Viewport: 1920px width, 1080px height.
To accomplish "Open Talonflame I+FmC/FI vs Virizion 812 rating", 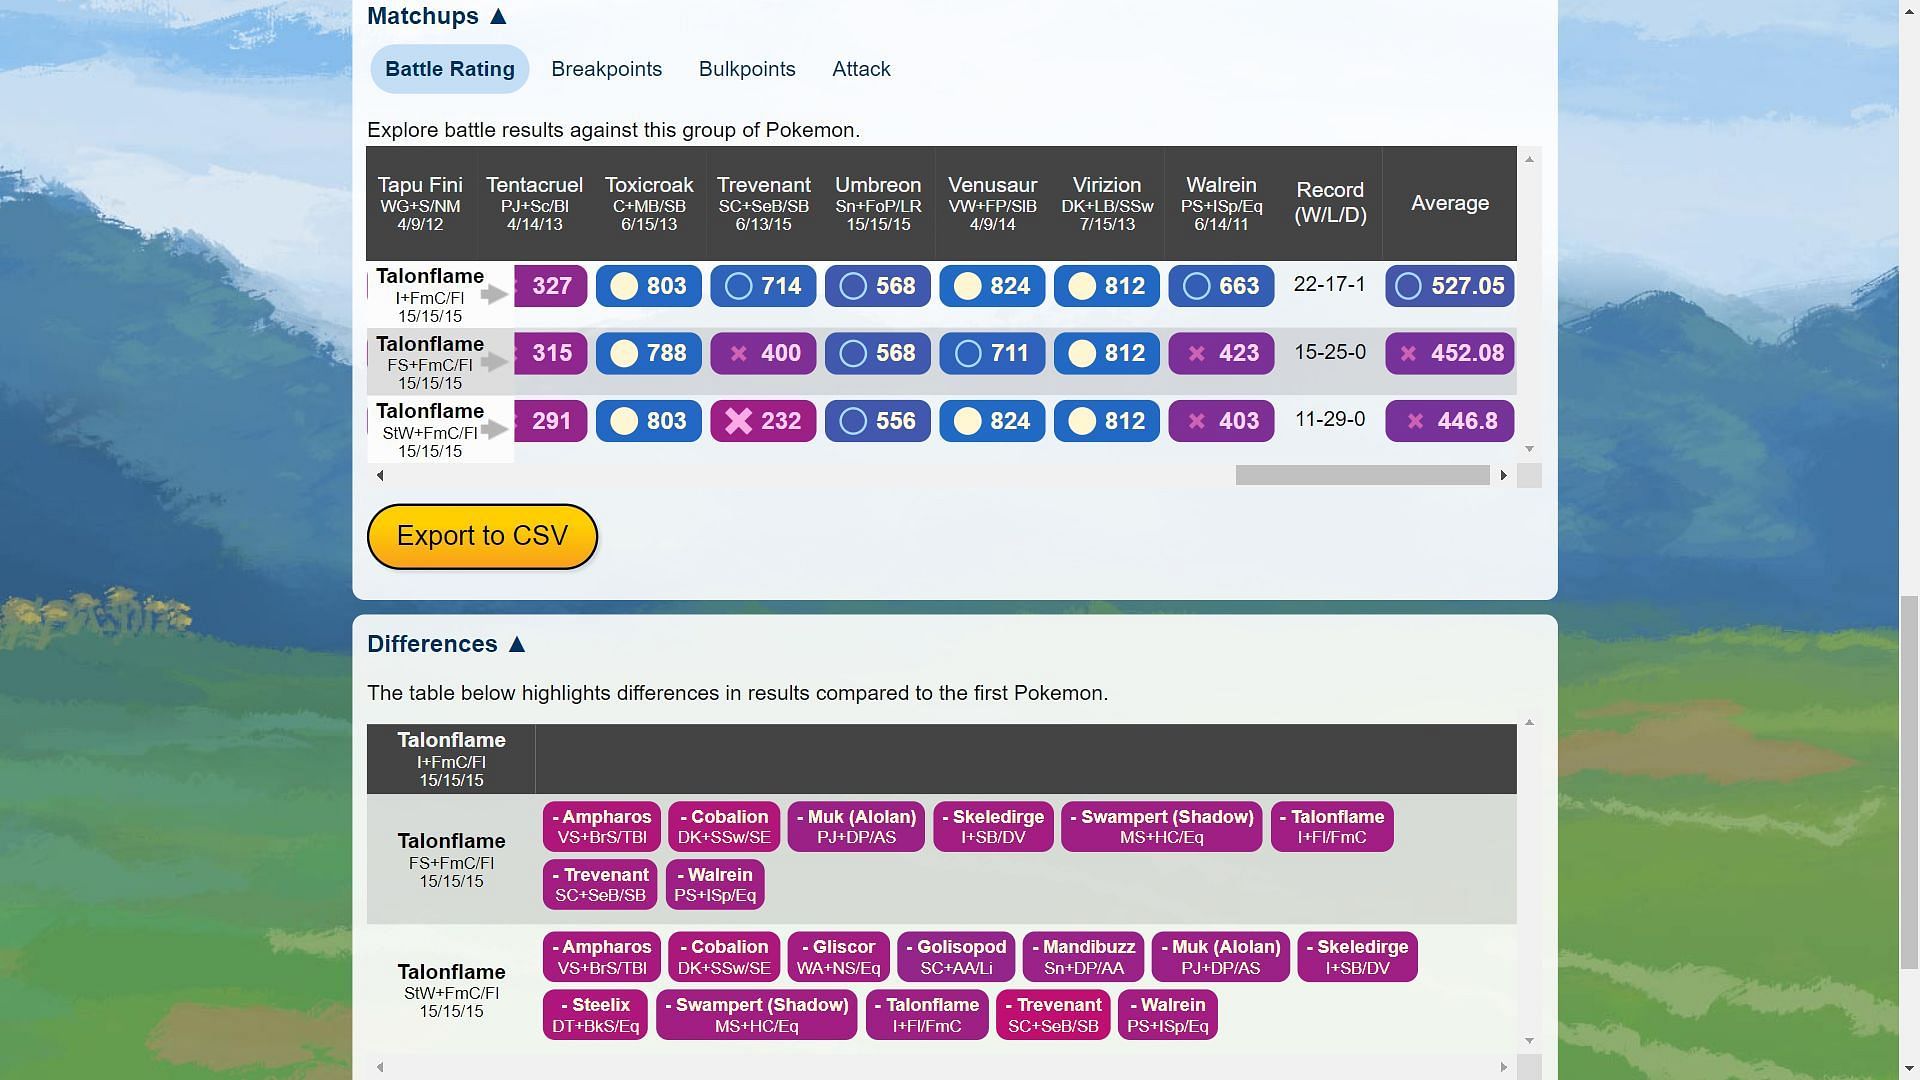I will point(1107,286).
